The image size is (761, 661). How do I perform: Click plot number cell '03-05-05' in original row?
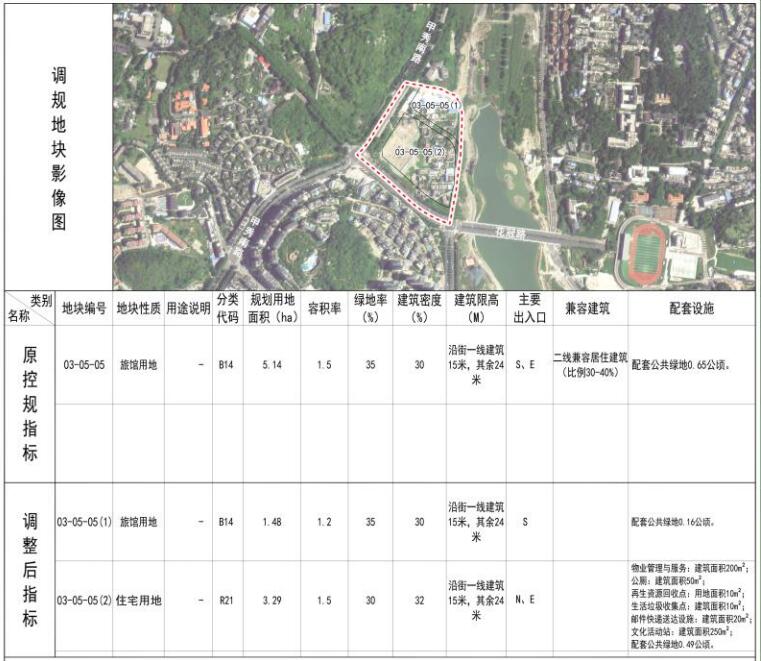84,365
